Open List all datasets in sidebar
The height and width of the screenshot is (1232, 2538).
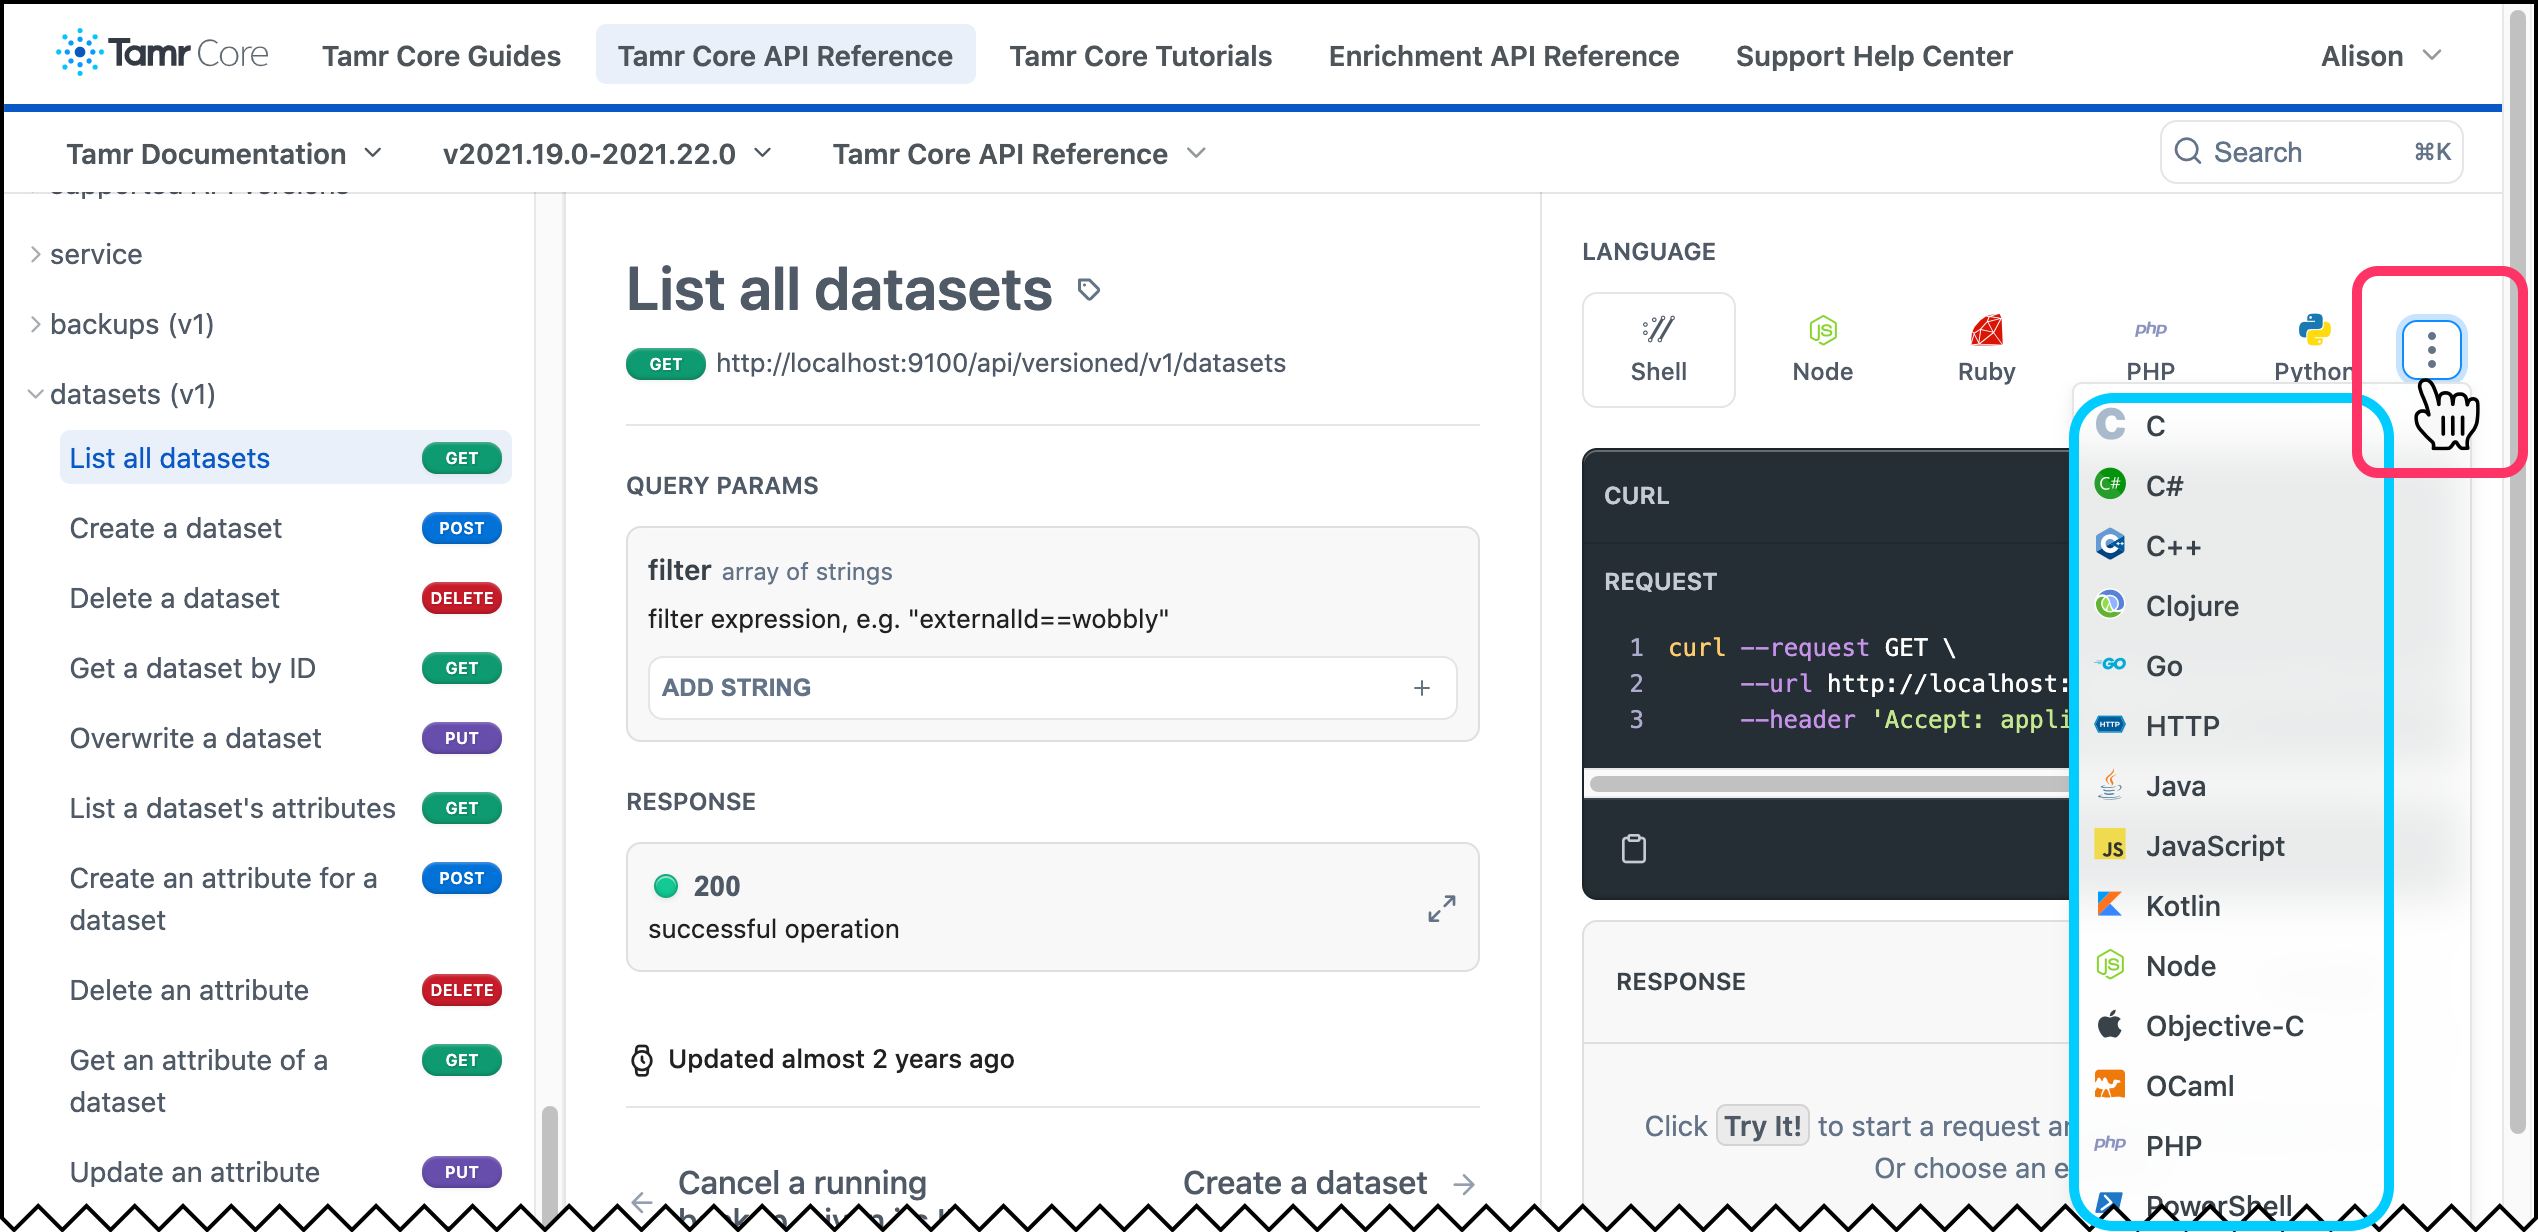[286, 458]
